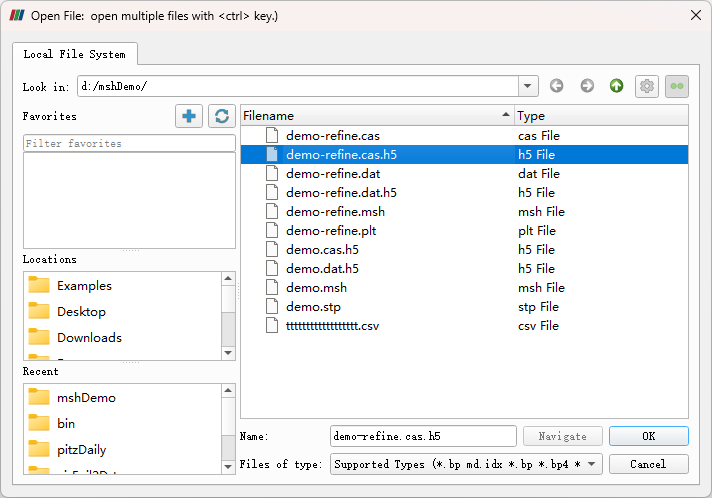Expand the Look in path dropdown
This screenshot has height=498, width=712.
(x=529, y=86)
